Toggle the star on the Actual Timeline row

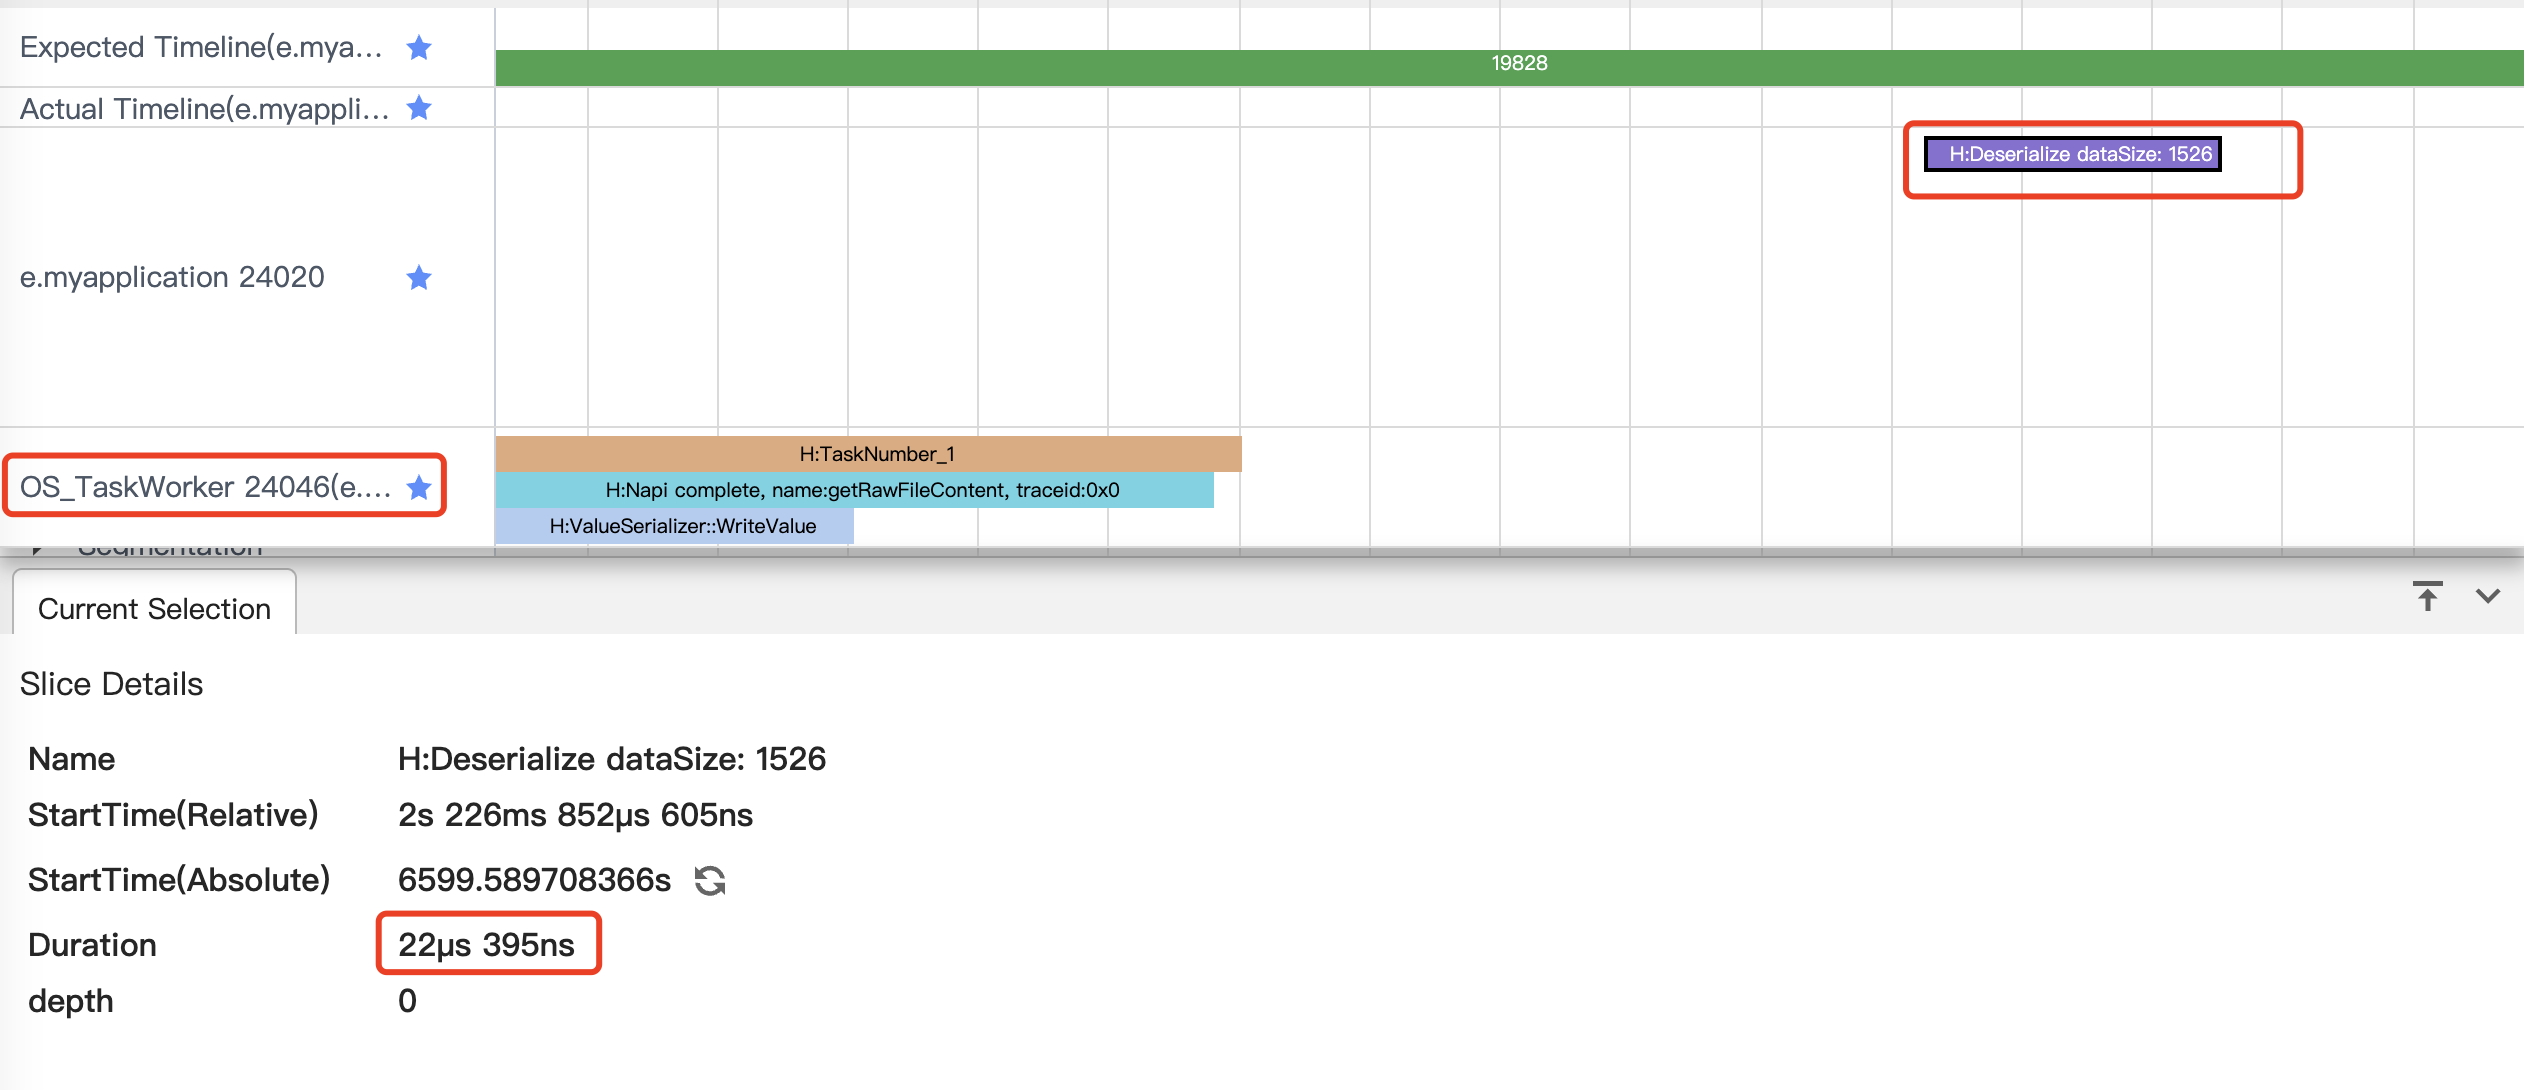point(419,108)
